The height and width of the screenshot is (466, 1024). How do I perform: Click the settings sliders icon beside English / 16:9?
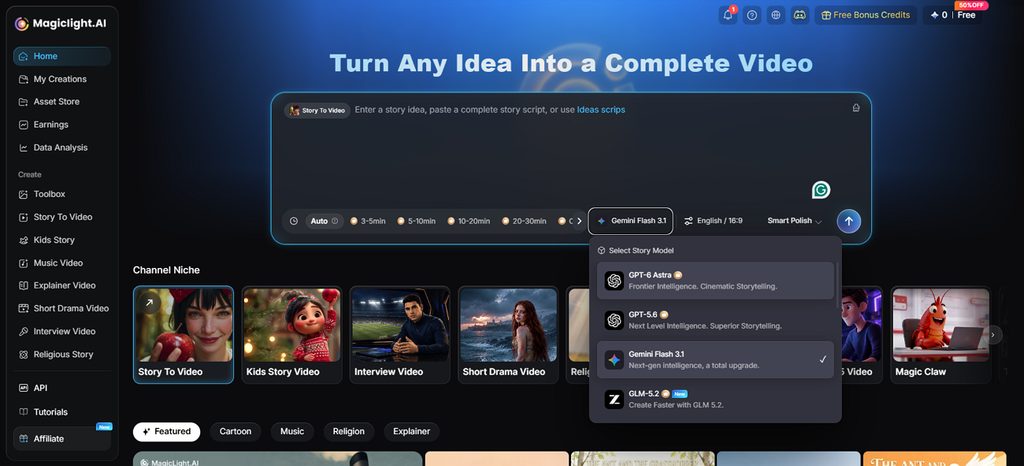pos(688,221)
